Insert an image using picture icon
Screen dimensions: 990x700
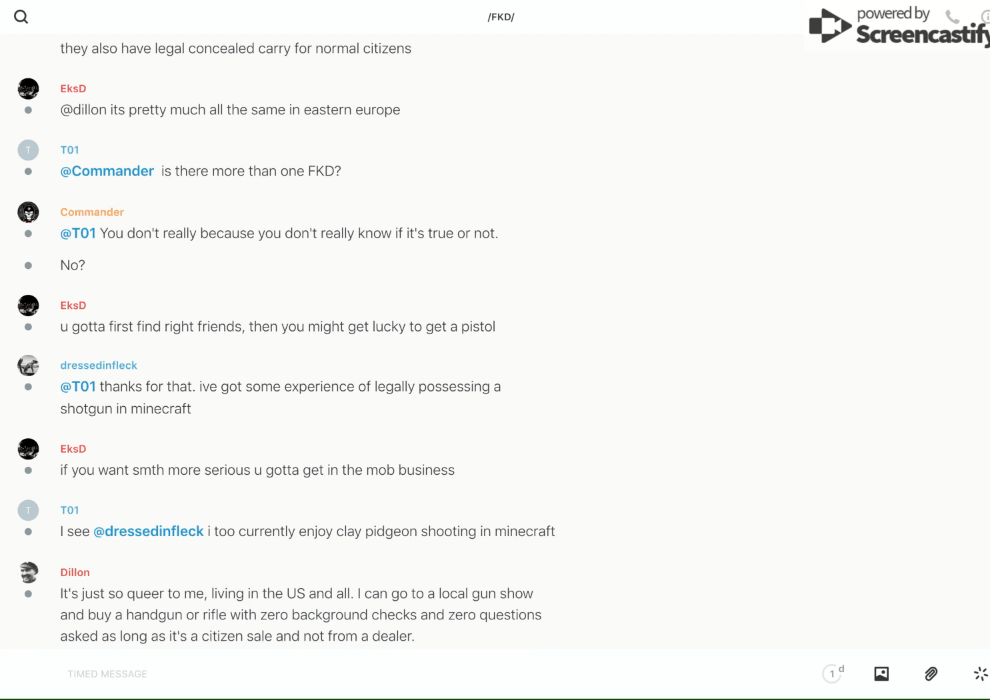pyautogui.click(x=881, y=674)
